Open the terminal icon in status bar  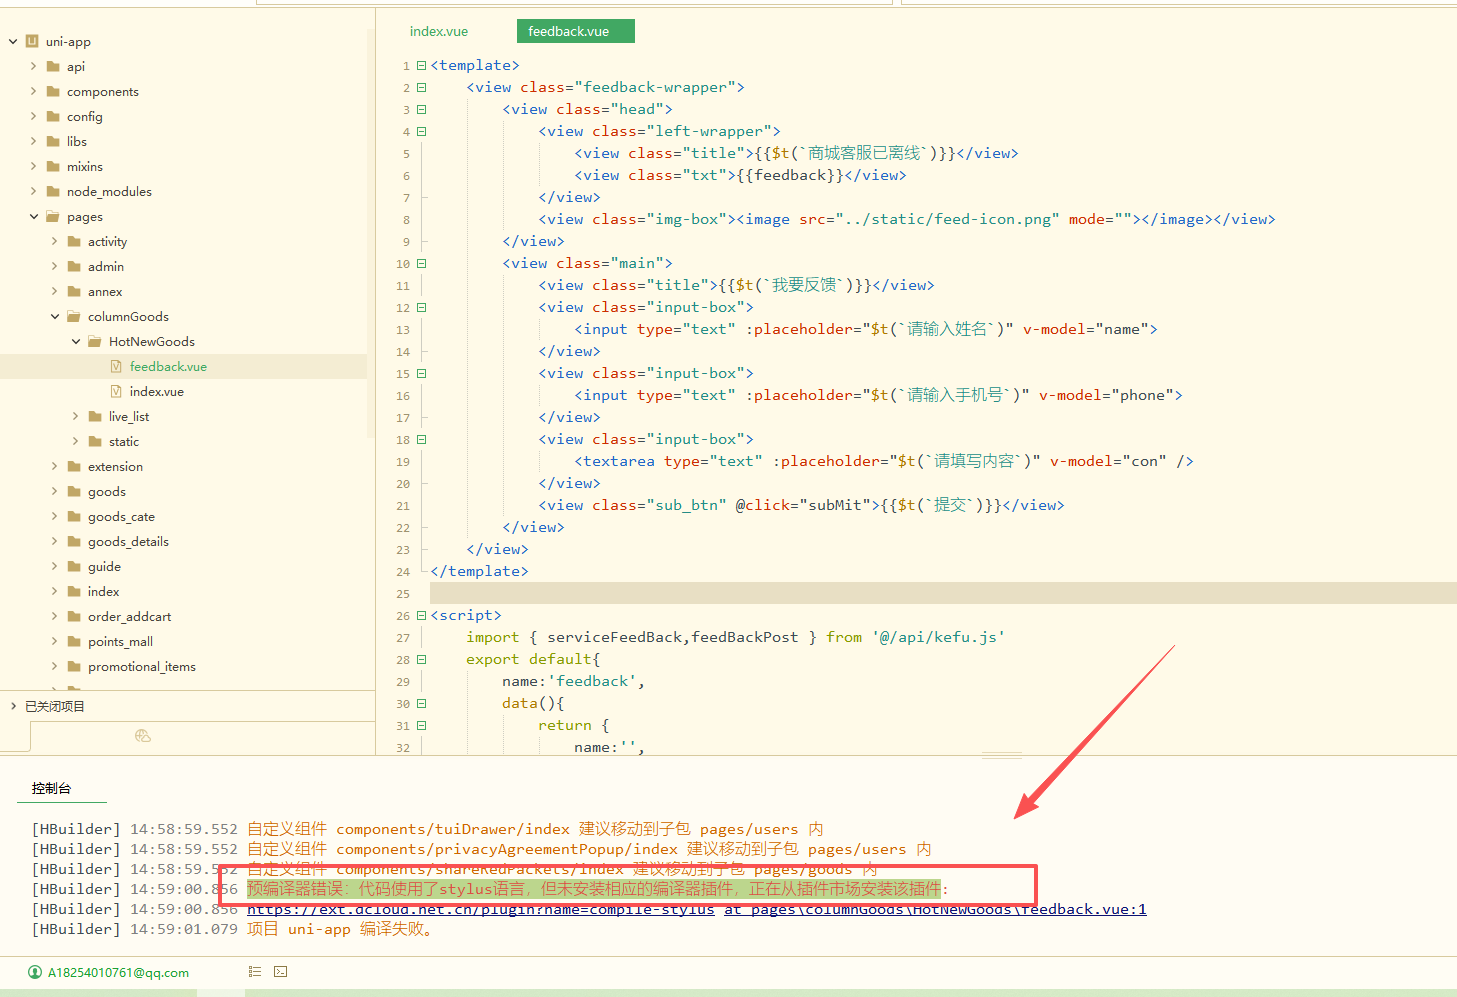point(280,971)
